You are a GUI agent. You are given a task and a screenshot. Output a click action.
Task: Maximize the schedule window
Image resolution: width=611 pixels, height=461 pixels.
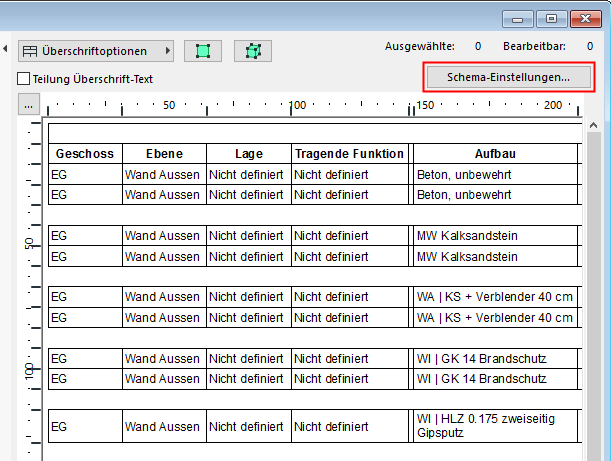551,19
